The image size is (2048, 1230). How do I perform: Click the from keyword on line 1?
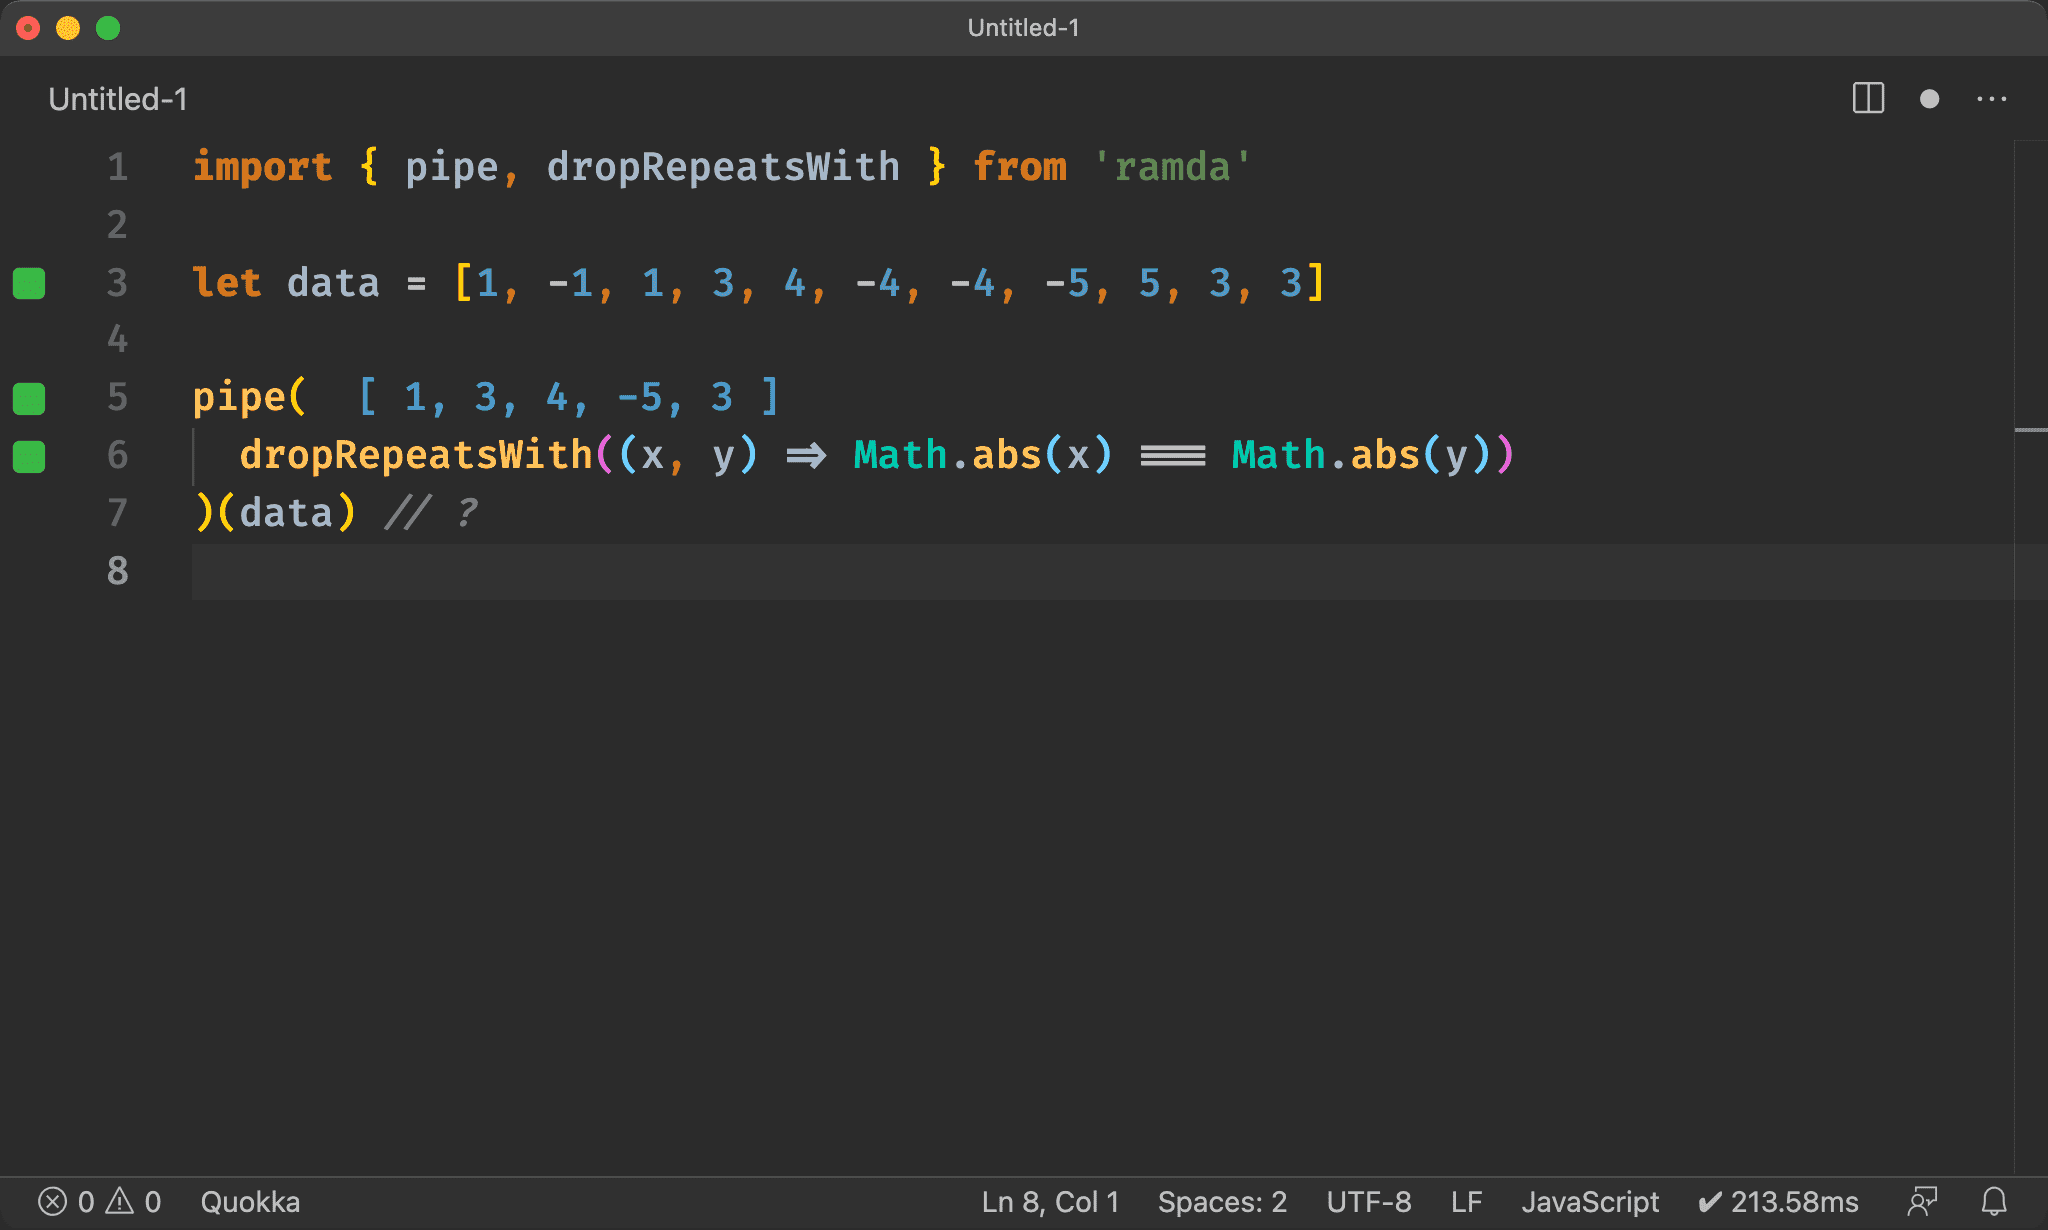(1020, 167)
